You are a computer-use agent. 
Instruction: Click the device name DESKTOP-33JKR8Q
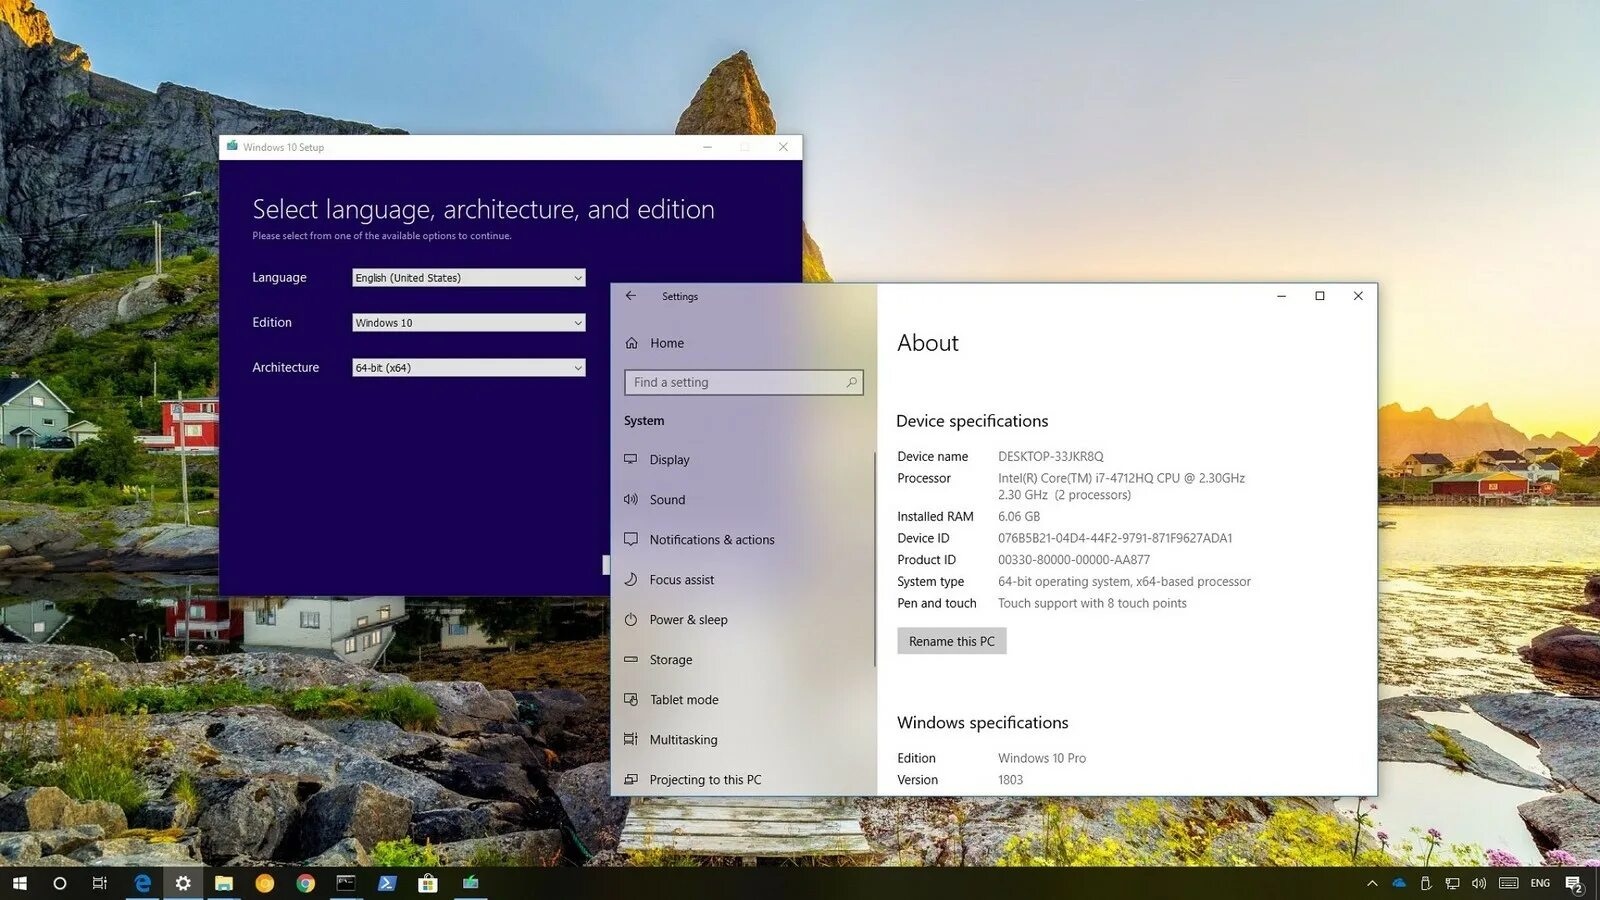point(1051,457)
